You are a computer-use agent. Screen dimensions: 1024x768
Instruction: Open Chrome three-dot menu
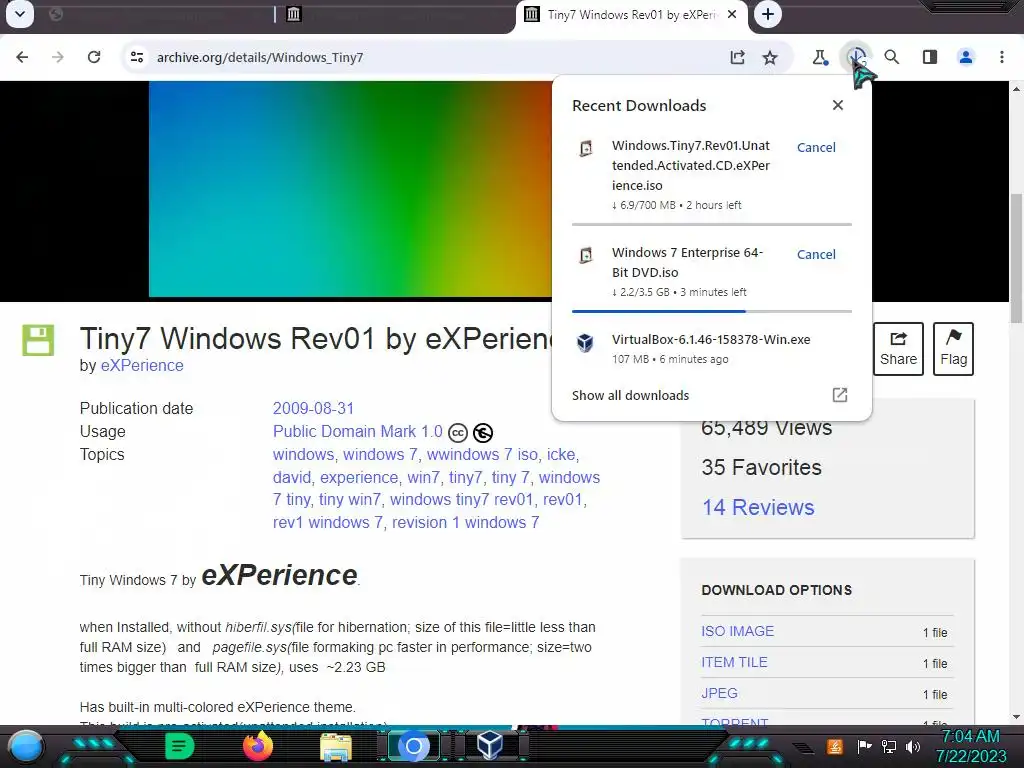(1002, 57)
